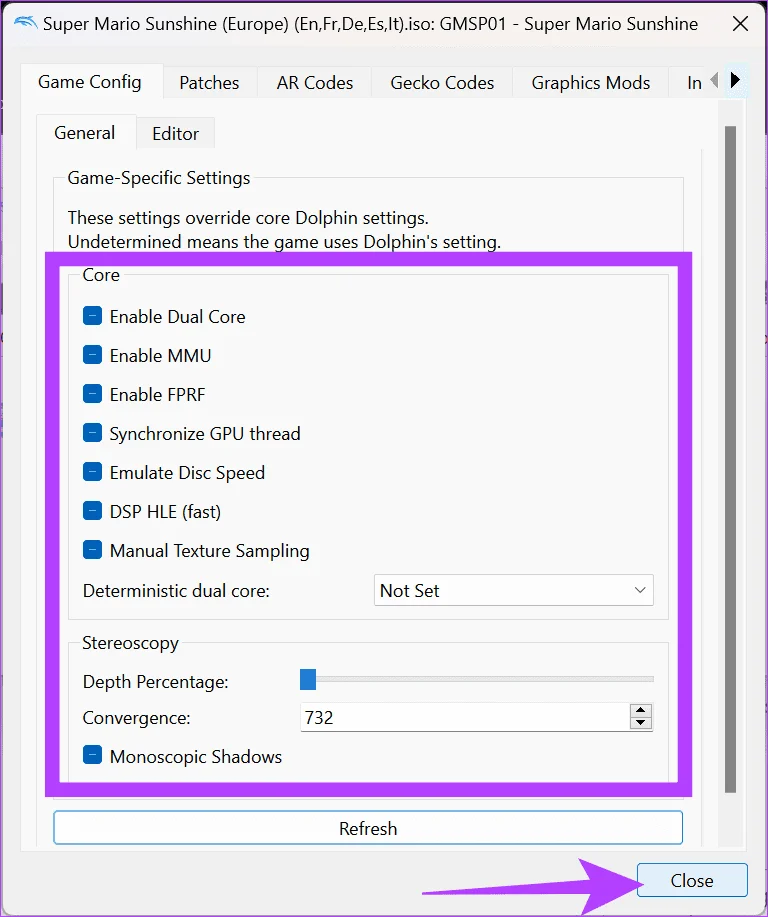Open the Deterministic dual core dropdown

[513, 590]
